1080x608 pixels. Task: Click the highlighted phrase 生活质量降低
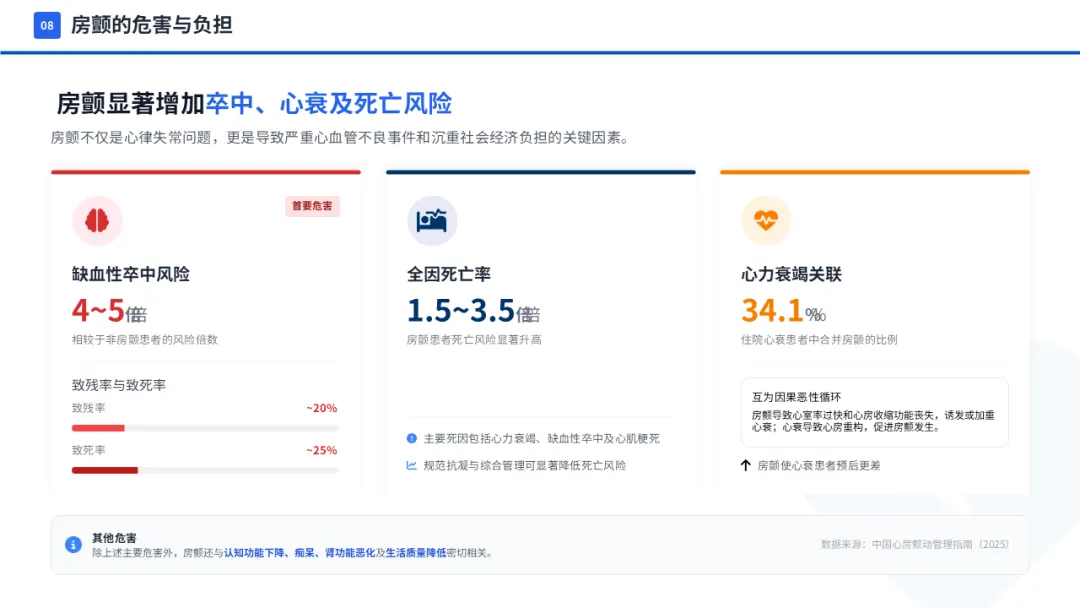[416, 553]
